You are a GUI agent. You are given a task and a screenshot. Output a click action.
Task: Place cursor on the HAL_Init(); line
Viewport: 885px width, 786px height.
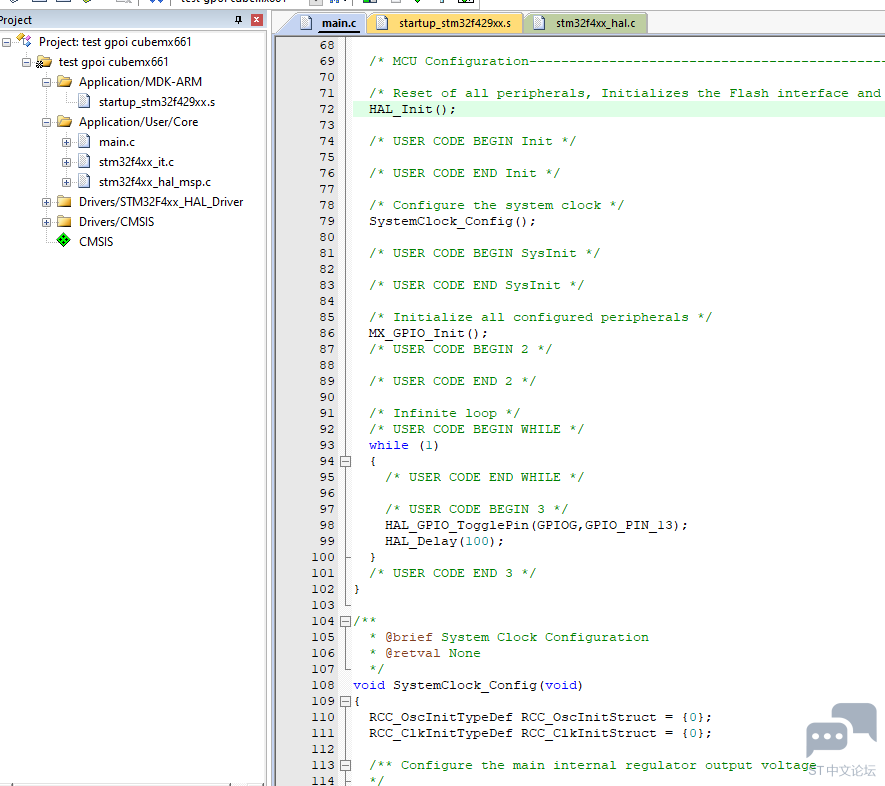tap(412, 109)
